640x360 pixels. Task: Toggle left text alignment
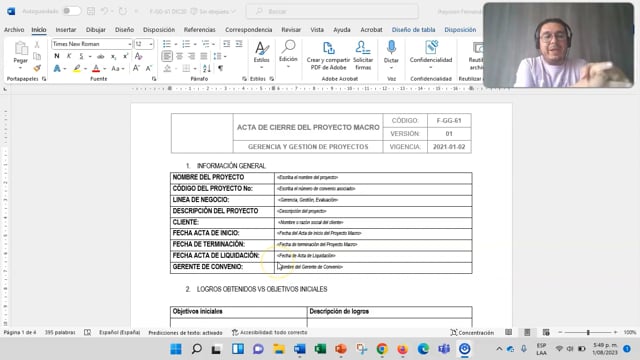pos(167,56)
